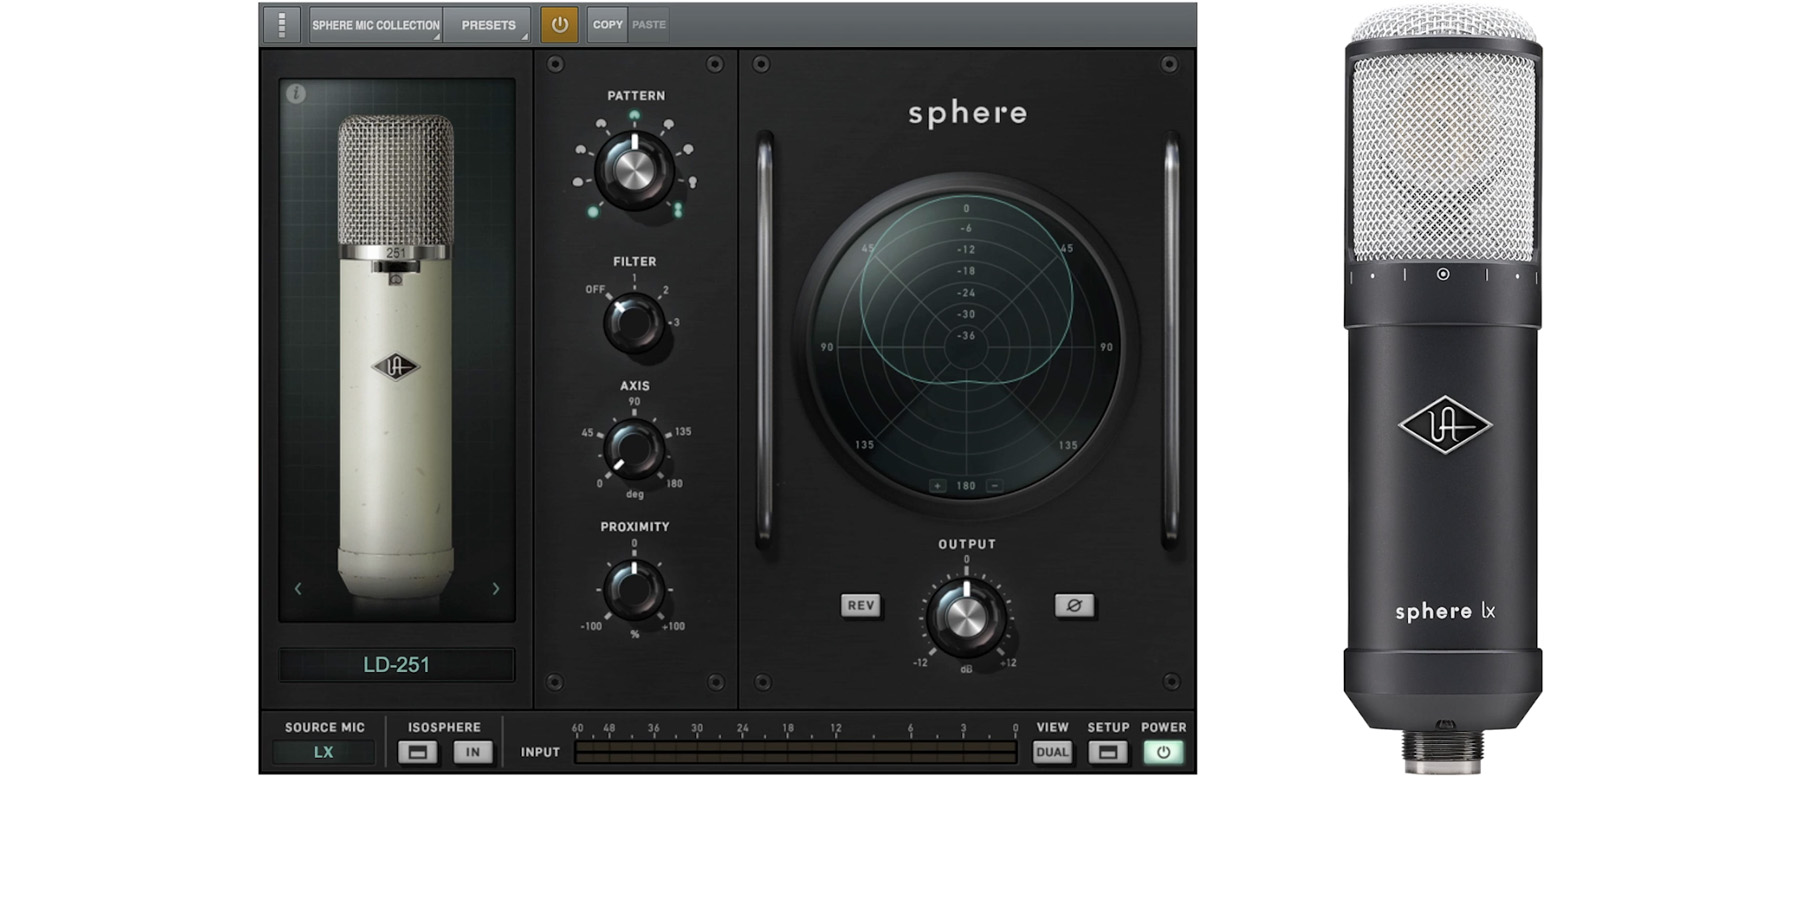Toggle the phase invert Ø button
Screen dimensions: 1805x916
pyautogui.click(x=1074, y=605)
